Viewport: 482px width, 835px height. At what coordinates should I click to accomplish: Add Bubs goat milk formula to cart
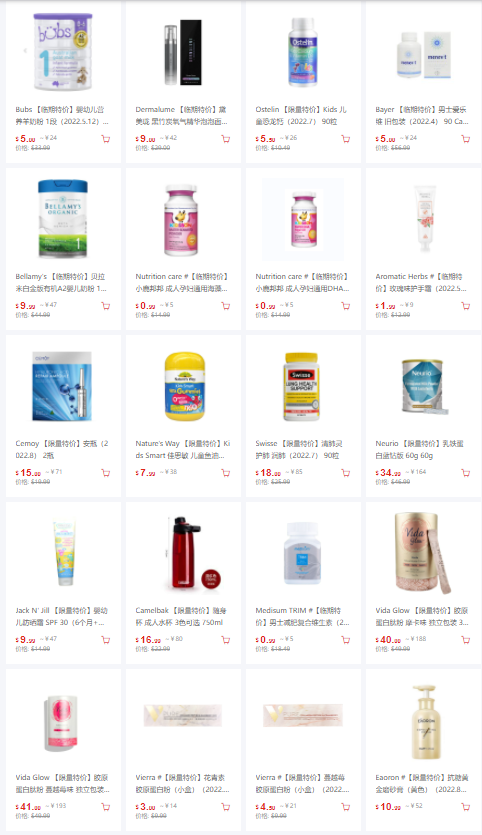tap(105, 139)
